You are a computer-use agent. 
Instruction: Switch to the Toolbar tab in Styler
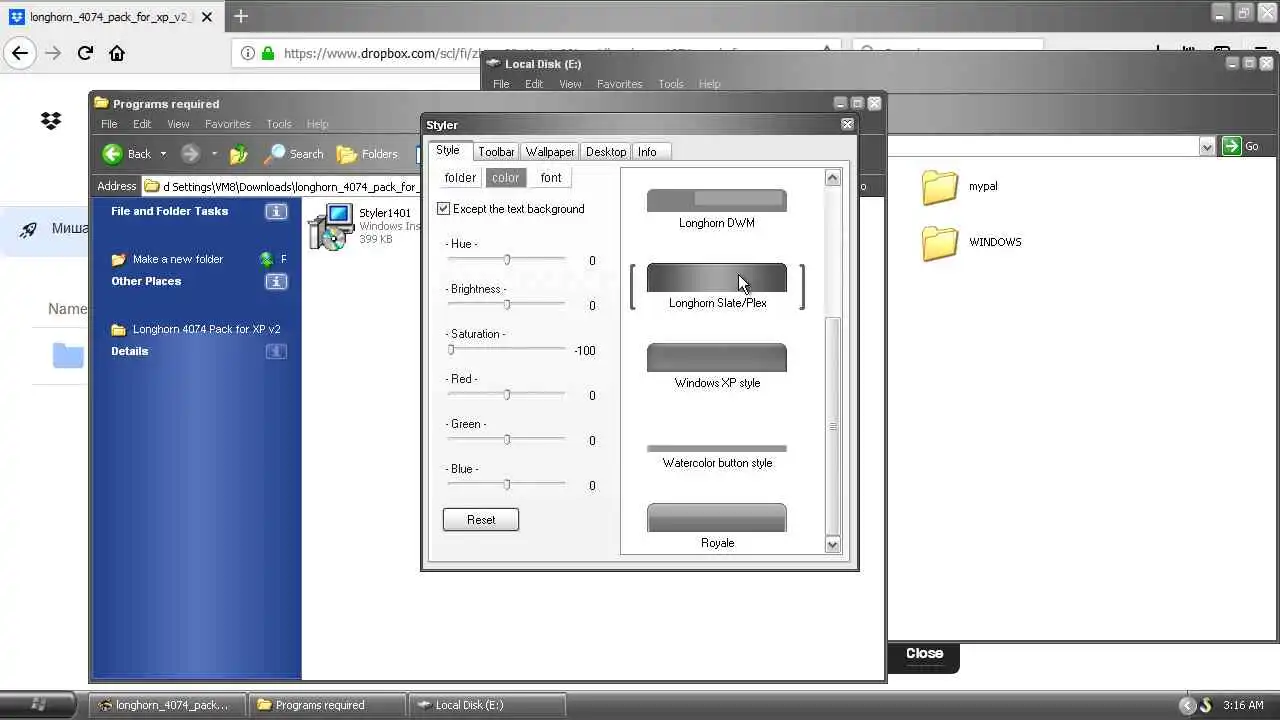tap(496, 152)
